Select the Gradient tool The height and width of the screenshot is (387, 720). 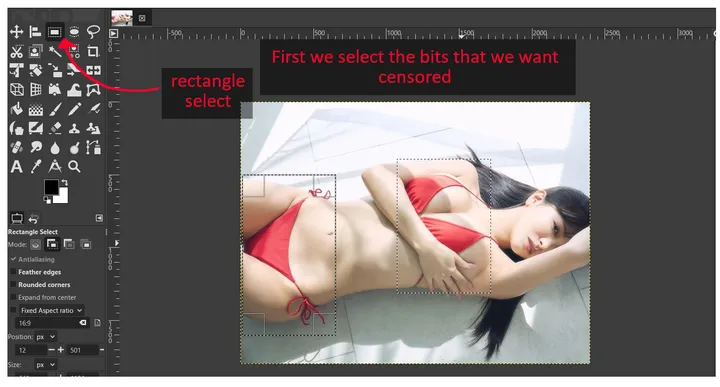click(35, 109)
